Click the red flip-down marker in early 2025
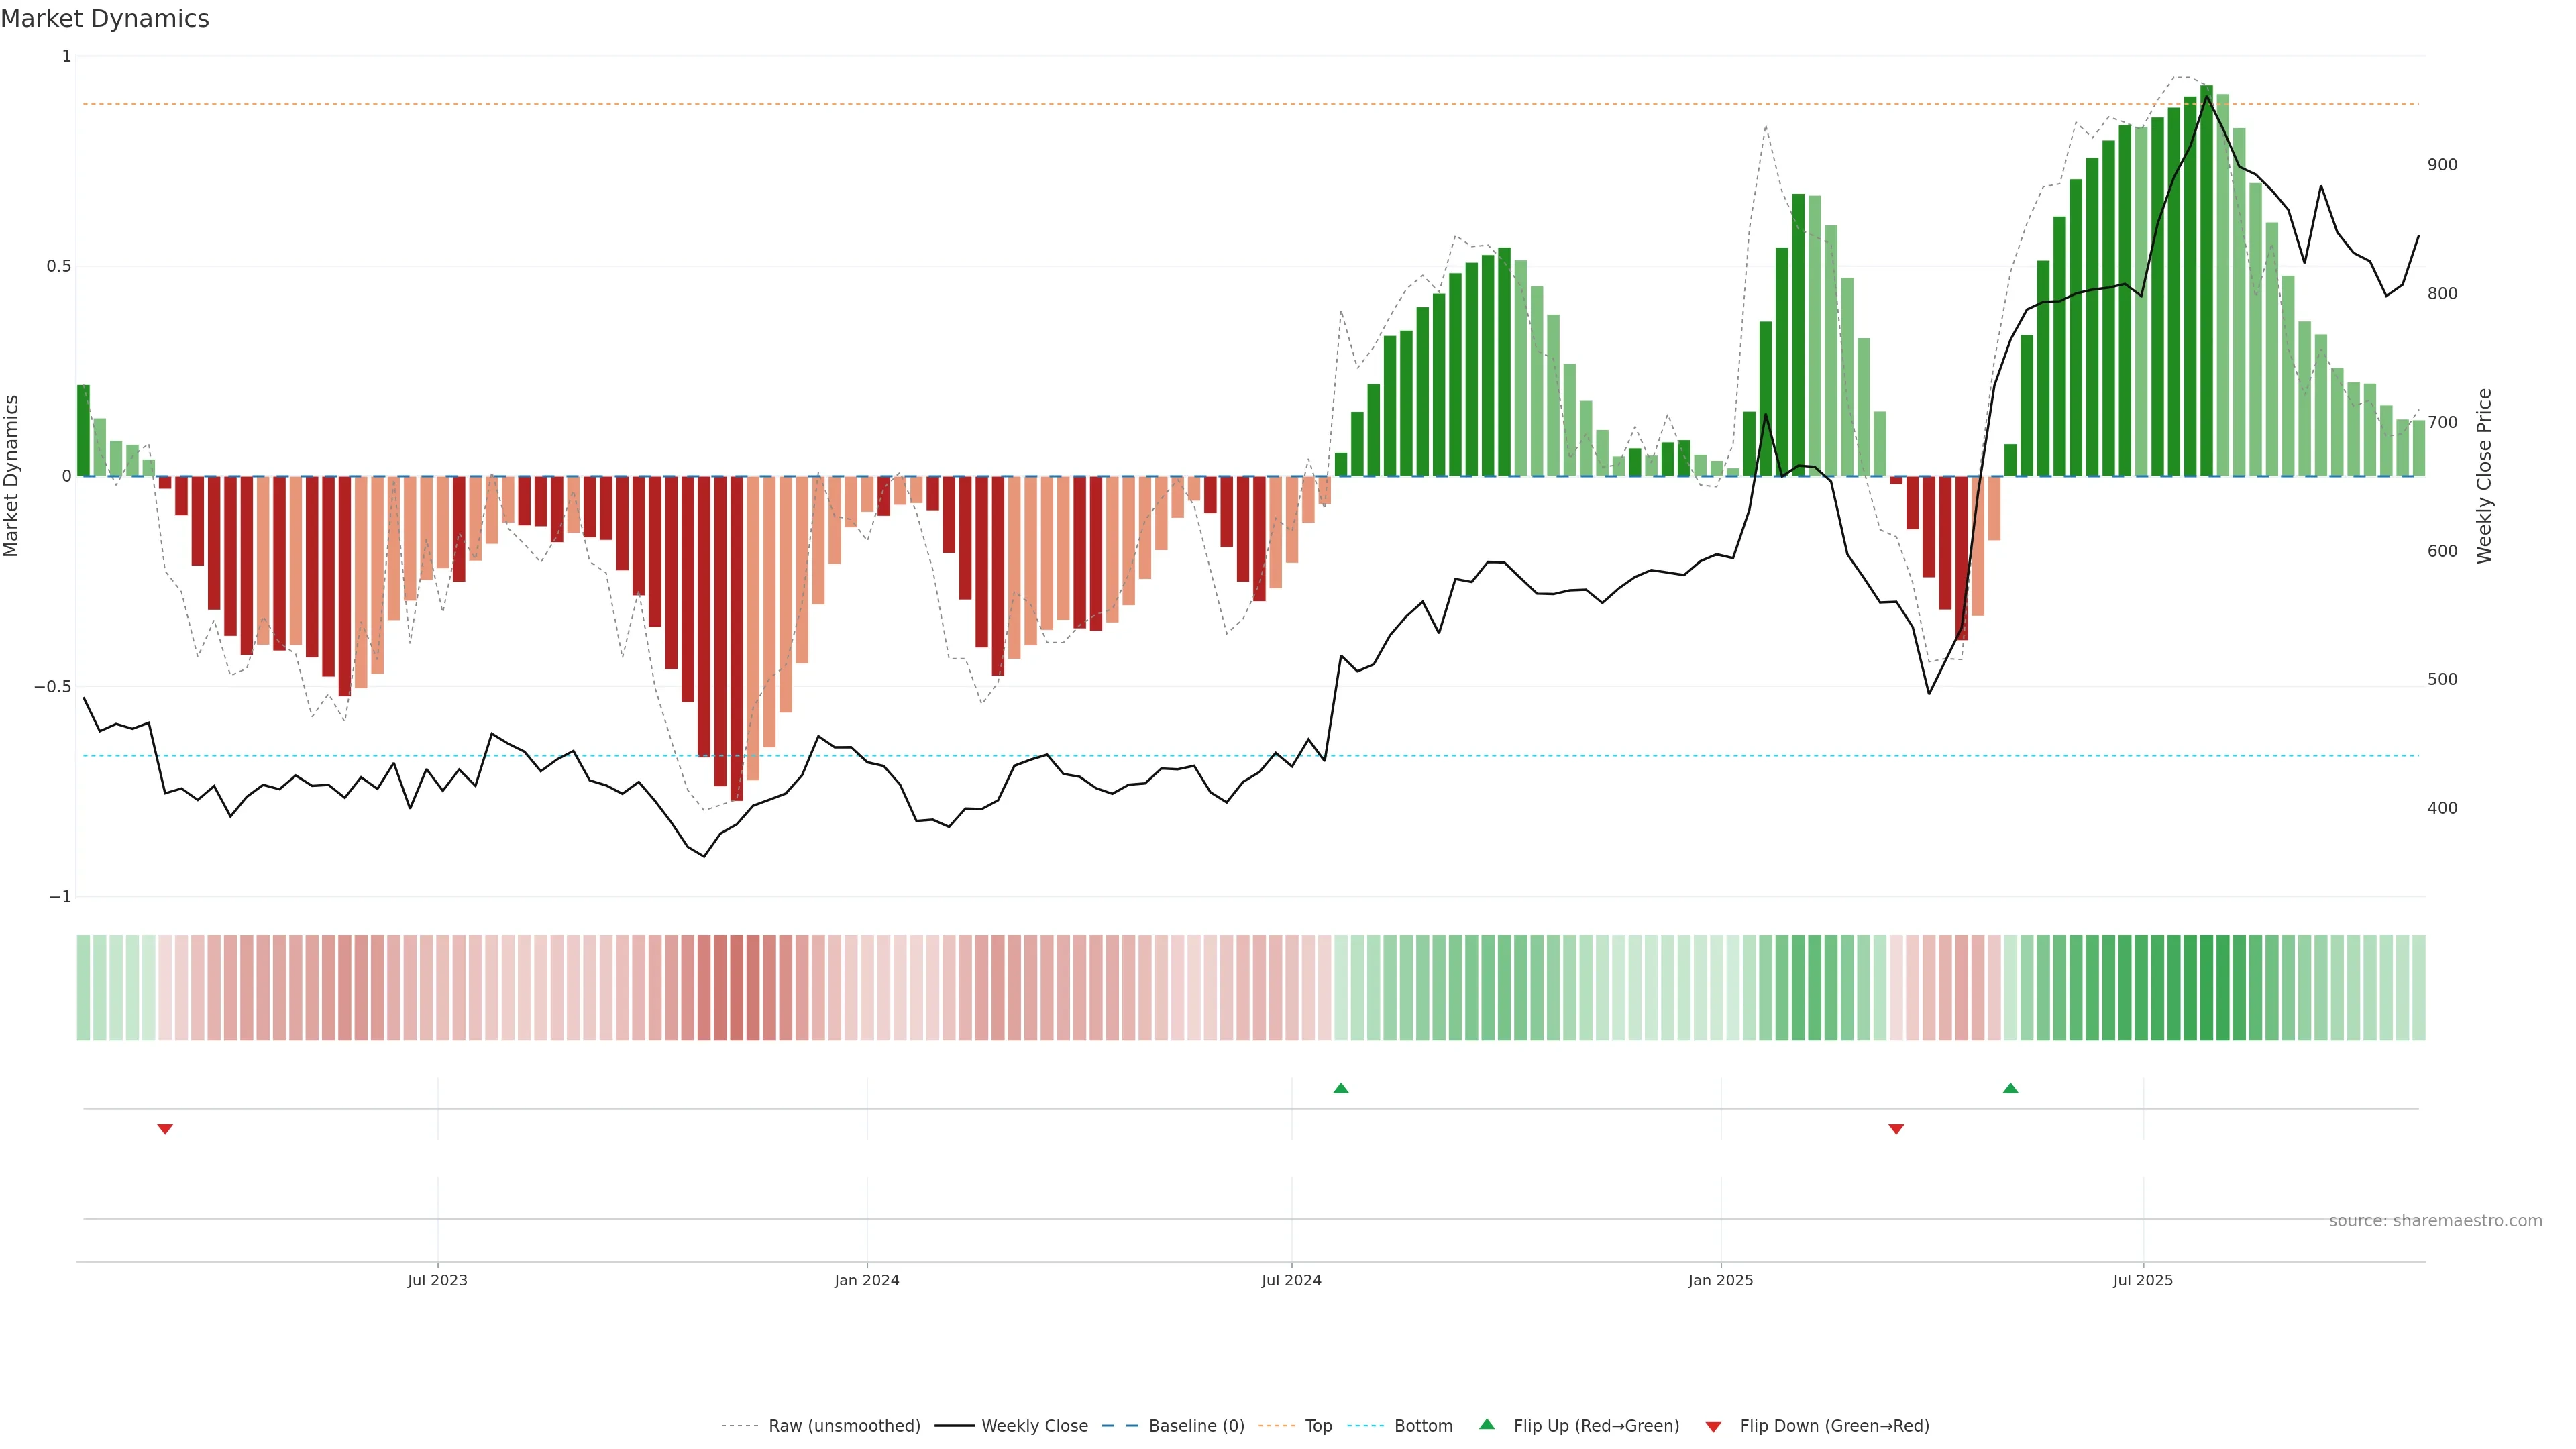 (x=1896, y=1129)
